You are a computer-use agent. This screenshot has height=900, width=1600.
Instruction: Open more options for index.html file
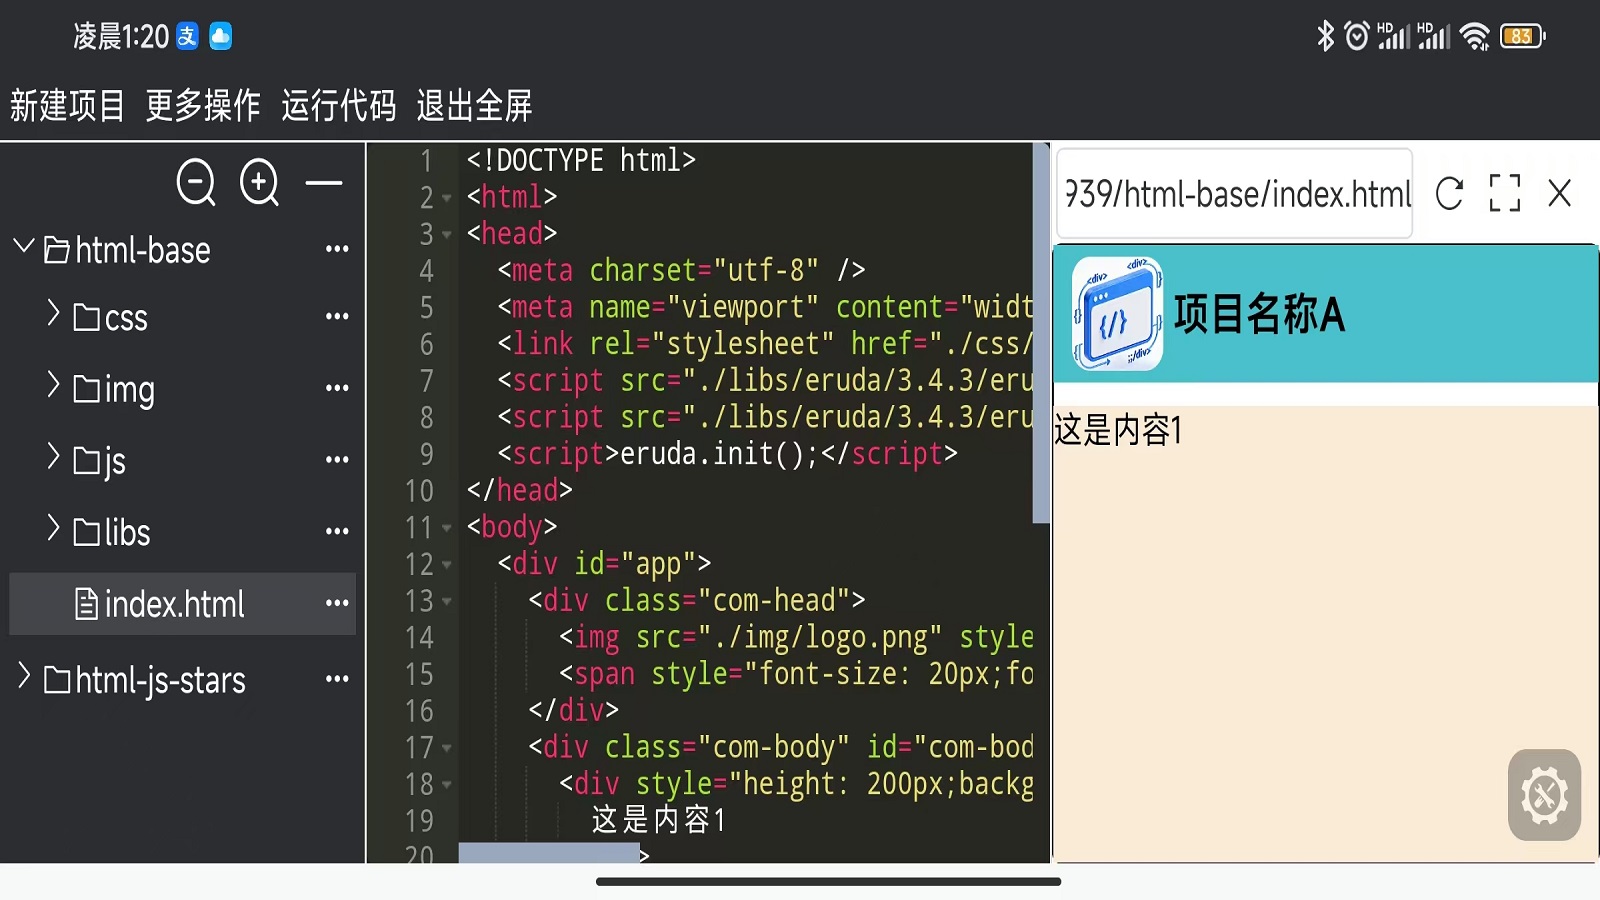(337, 604)
